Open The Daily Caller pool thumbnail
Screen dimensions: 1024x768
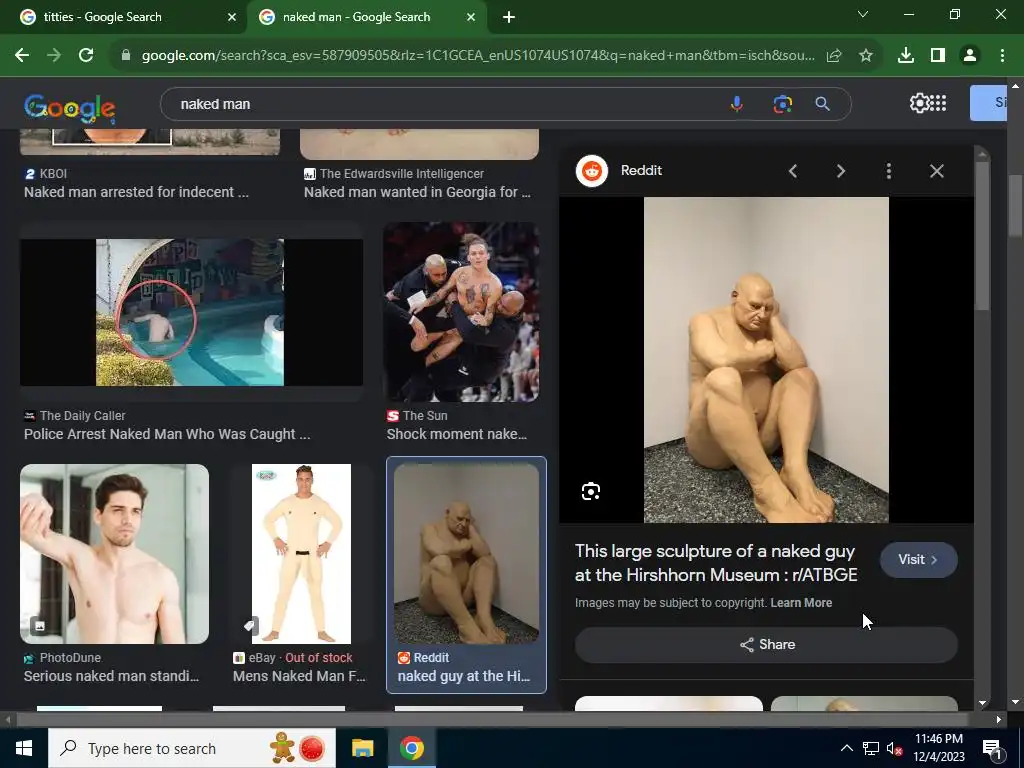click(x=191, y=312)
